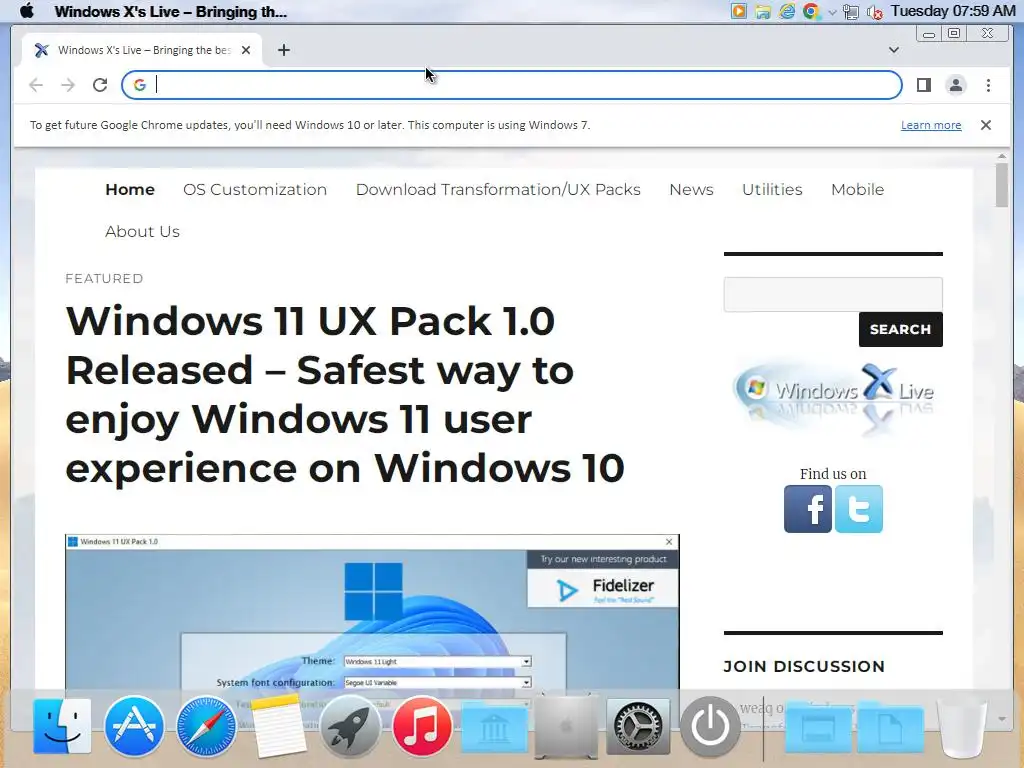Reload the page with the refresh icon
The image size is (1024, 768).
(100, 85)
